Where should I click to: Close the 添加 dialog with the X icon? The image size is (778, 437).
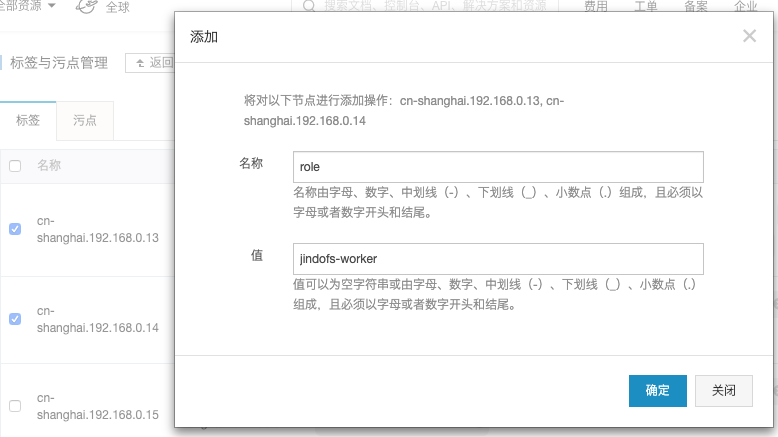749,36
